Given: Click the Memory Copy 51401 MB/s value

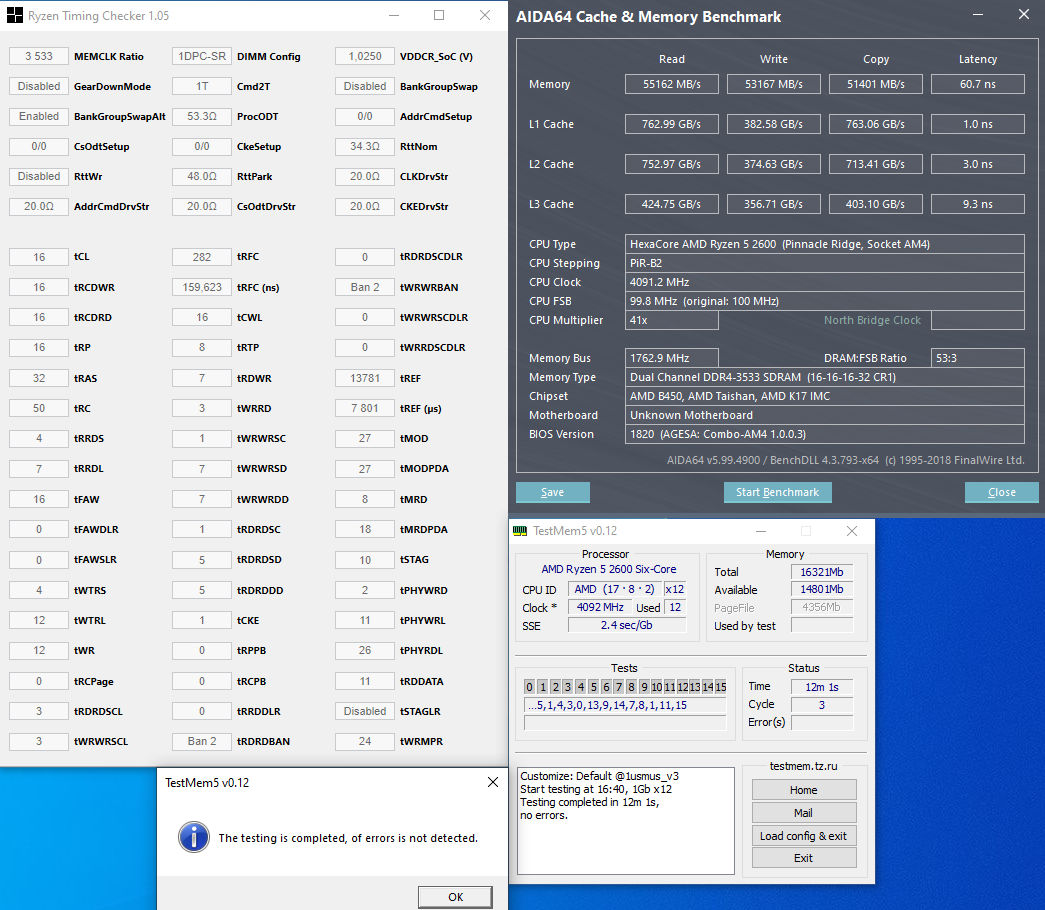Looking at the screenshot, I should [x=876, y=84].
